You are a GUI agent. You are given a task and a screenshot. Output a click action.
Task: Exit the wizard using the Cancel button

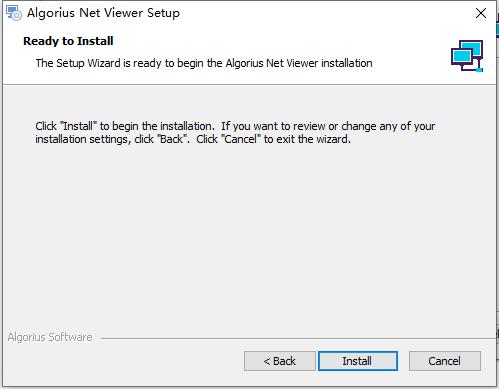445,361
